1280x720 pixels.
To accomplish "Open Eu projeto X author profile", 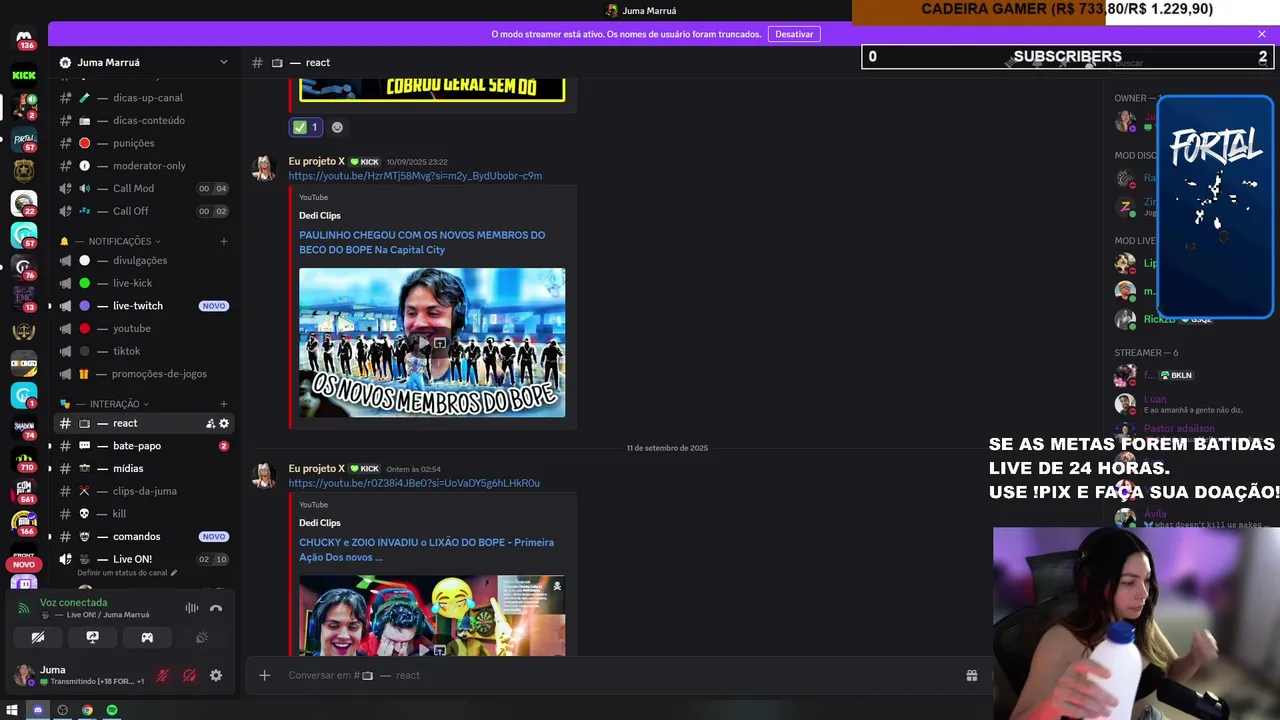I will pos(316,161).
